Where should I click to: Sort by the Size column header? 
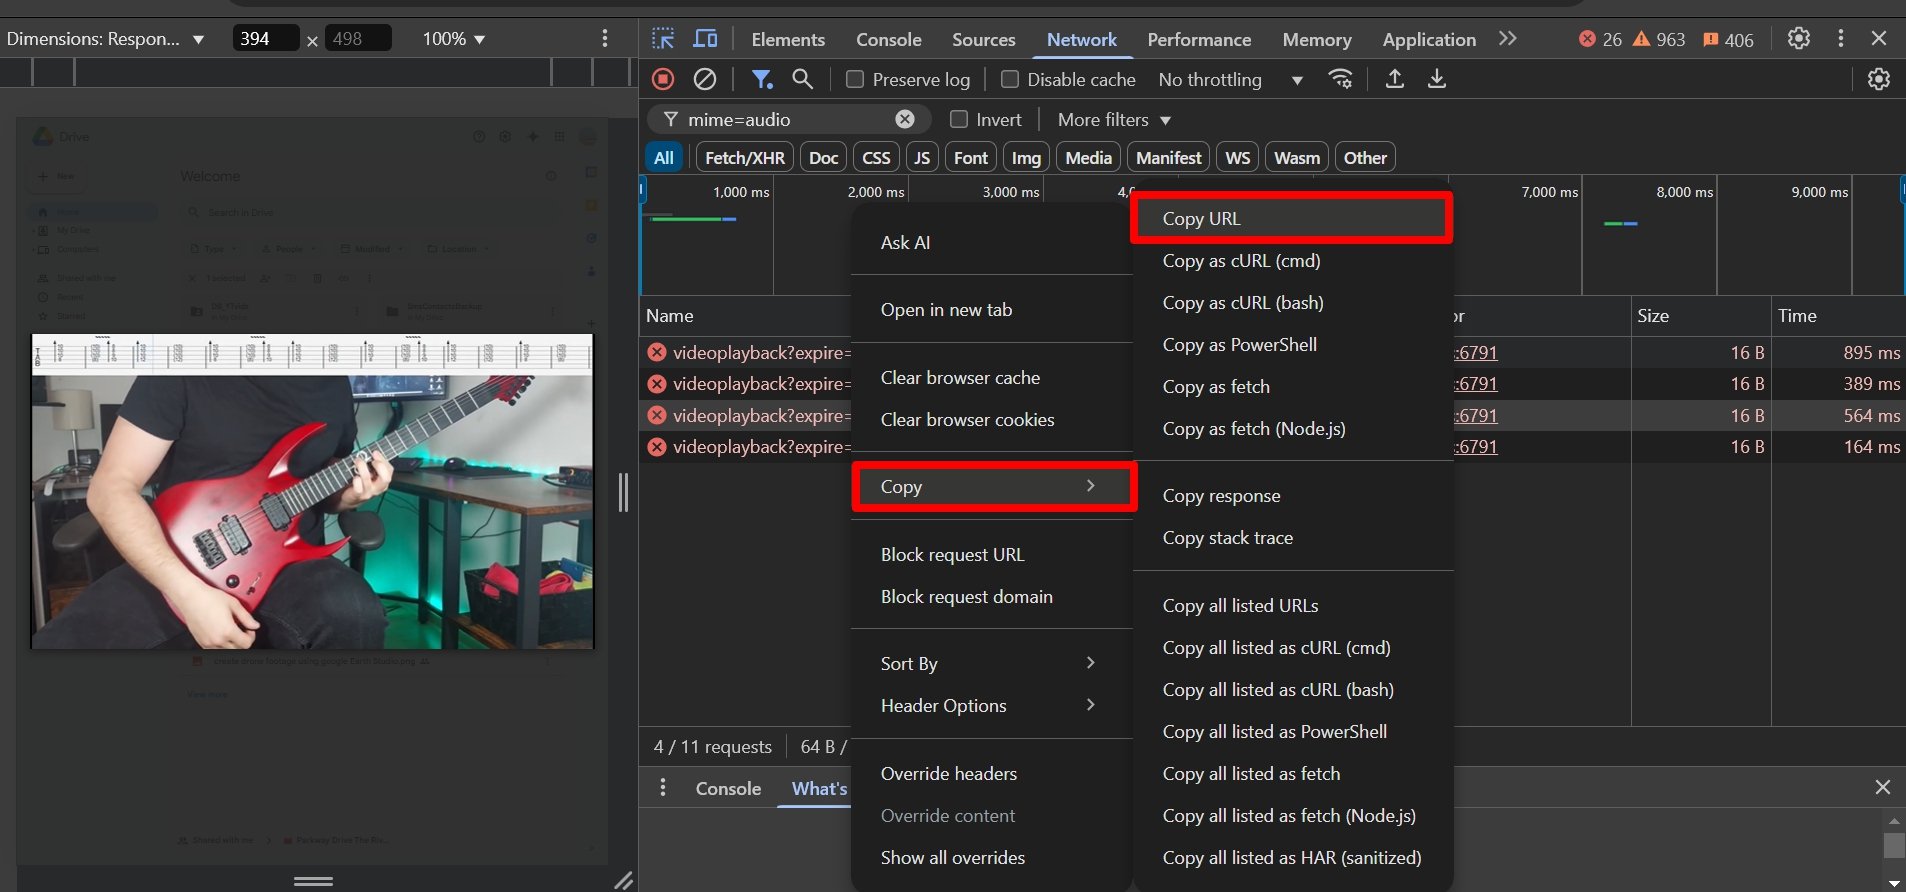point(1700,315)
